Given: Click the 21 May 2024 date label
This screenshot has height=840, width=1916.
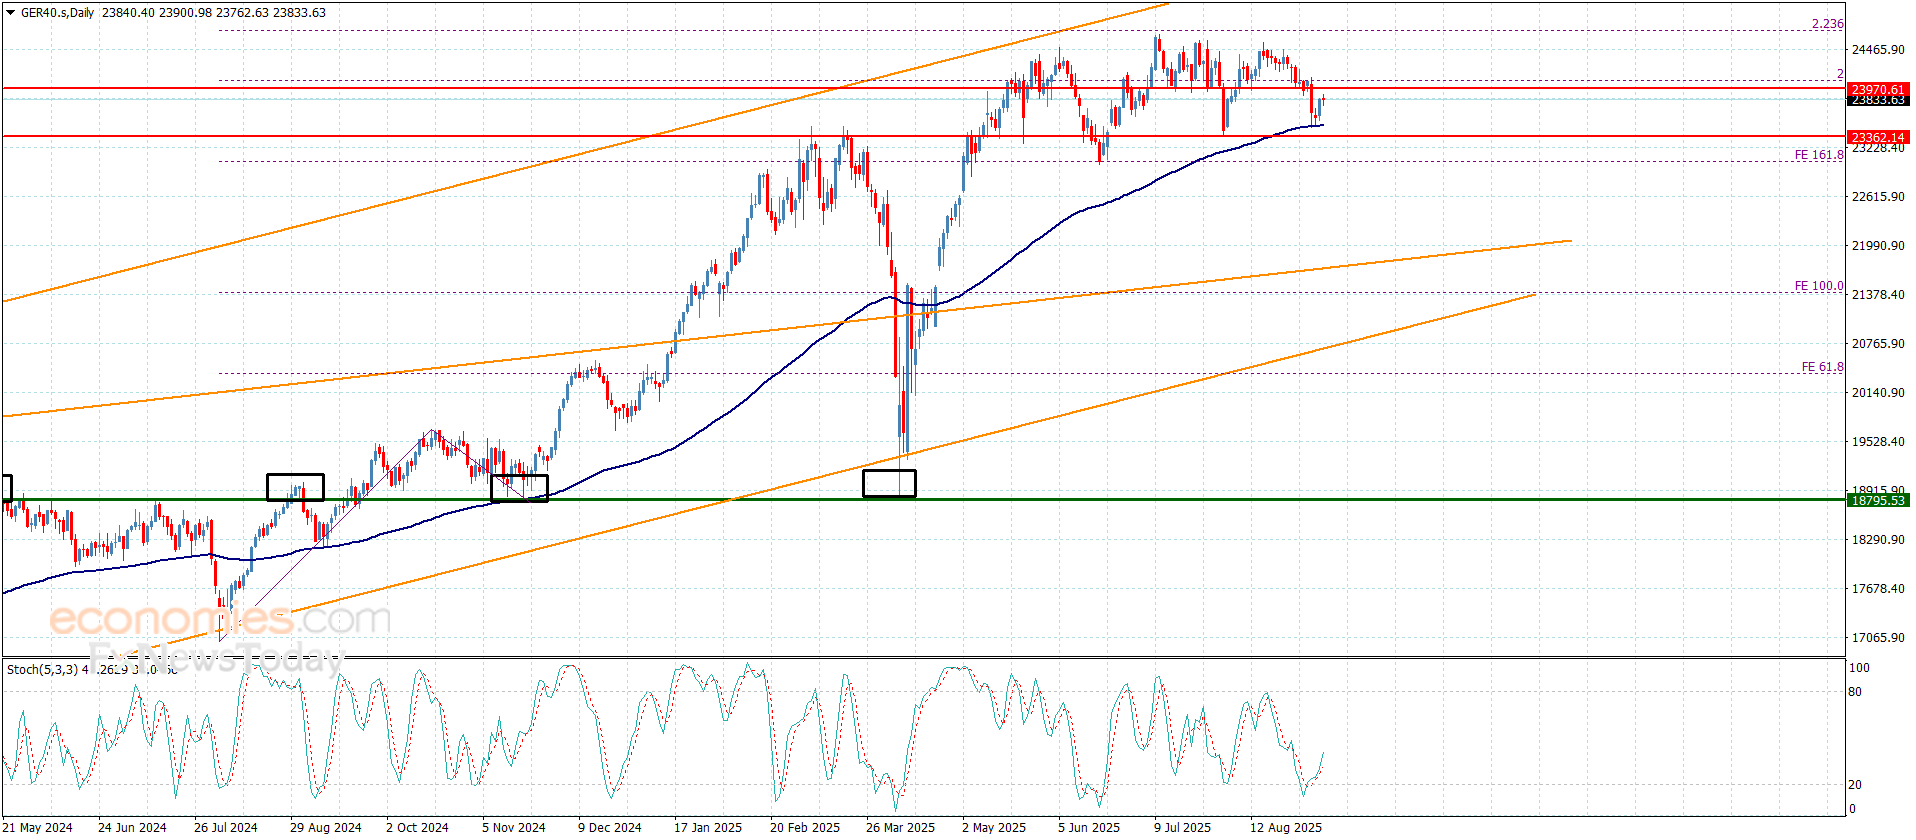Looking at the screenshot, I should 39,827.
